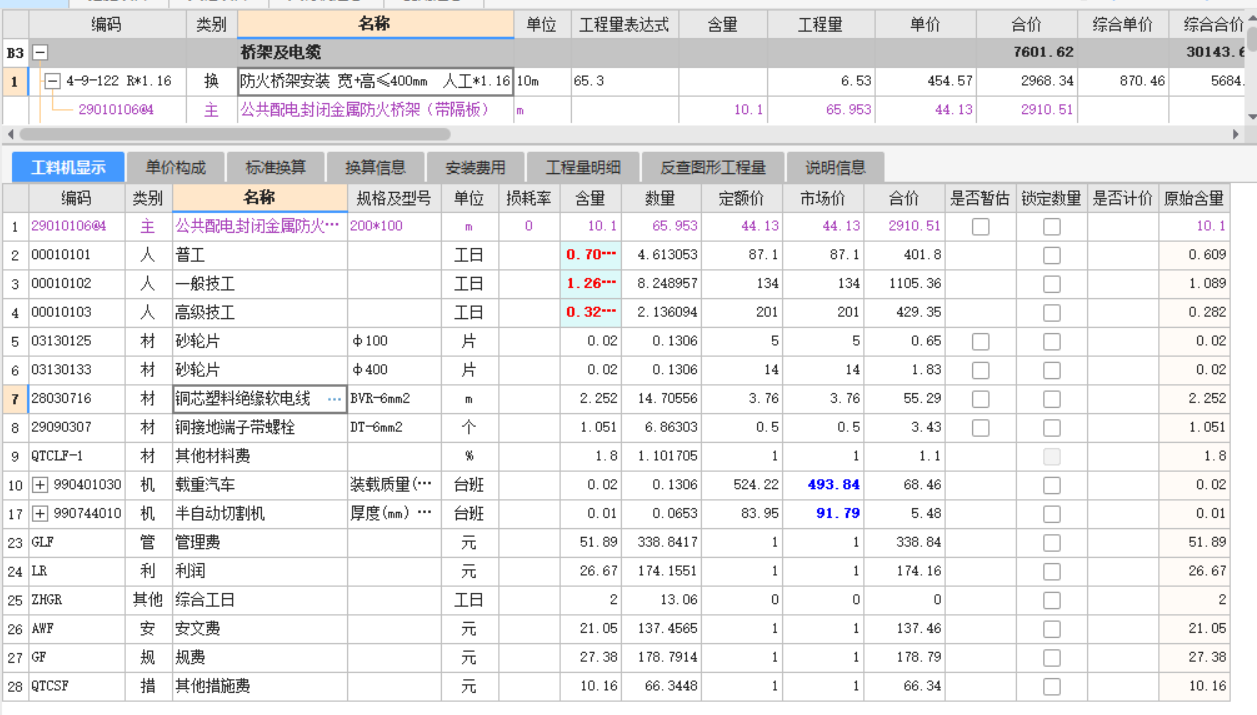Screen dimensions: 1257x715
Task: Toggle 是否暂估 for 砂轮片 φ400
Action: coord(981,371)
